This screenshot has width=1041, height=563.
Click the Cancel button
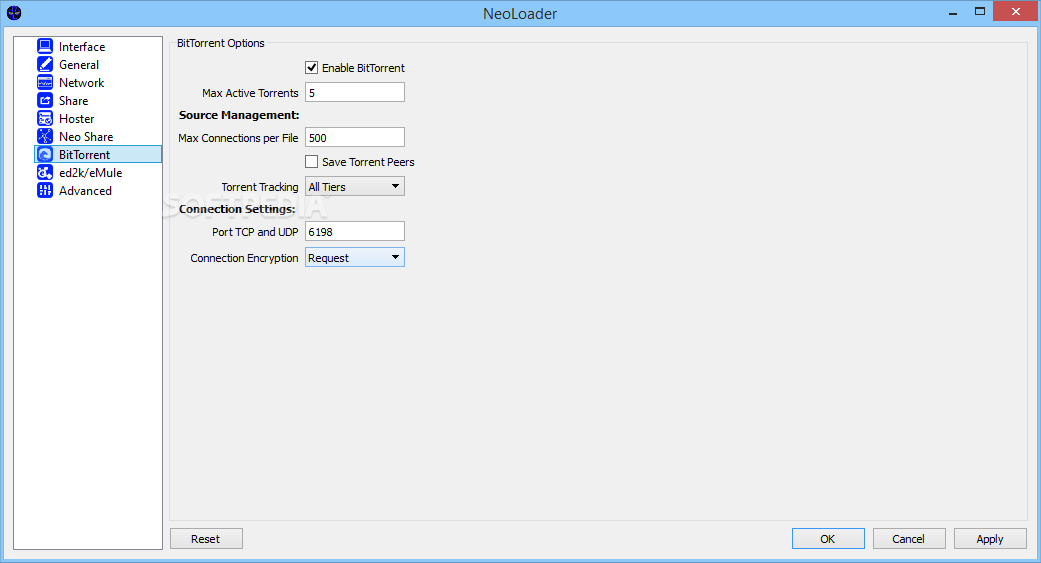[909, 538]
